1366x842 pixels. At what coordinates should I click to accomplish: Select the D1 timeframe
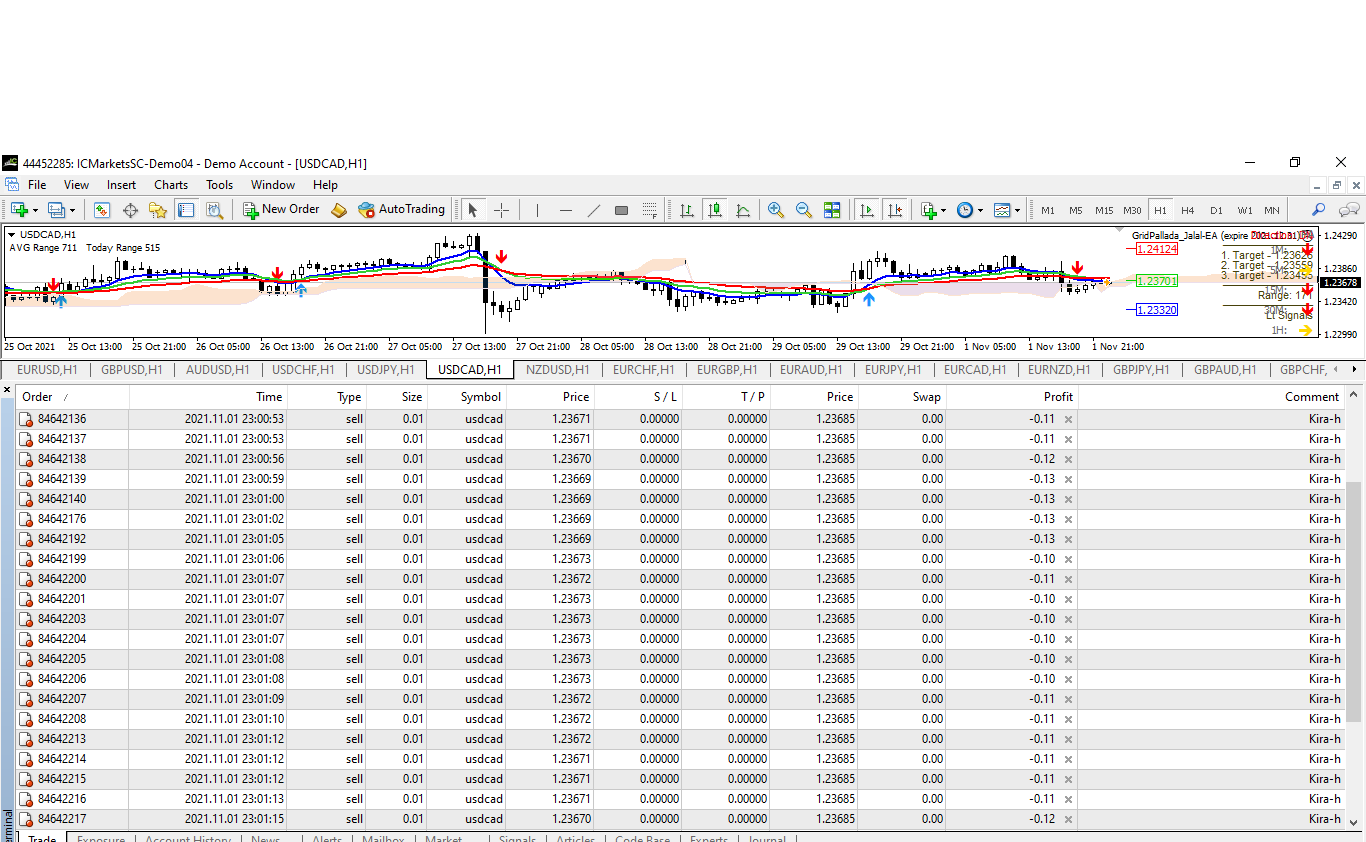click(1216, 210)
